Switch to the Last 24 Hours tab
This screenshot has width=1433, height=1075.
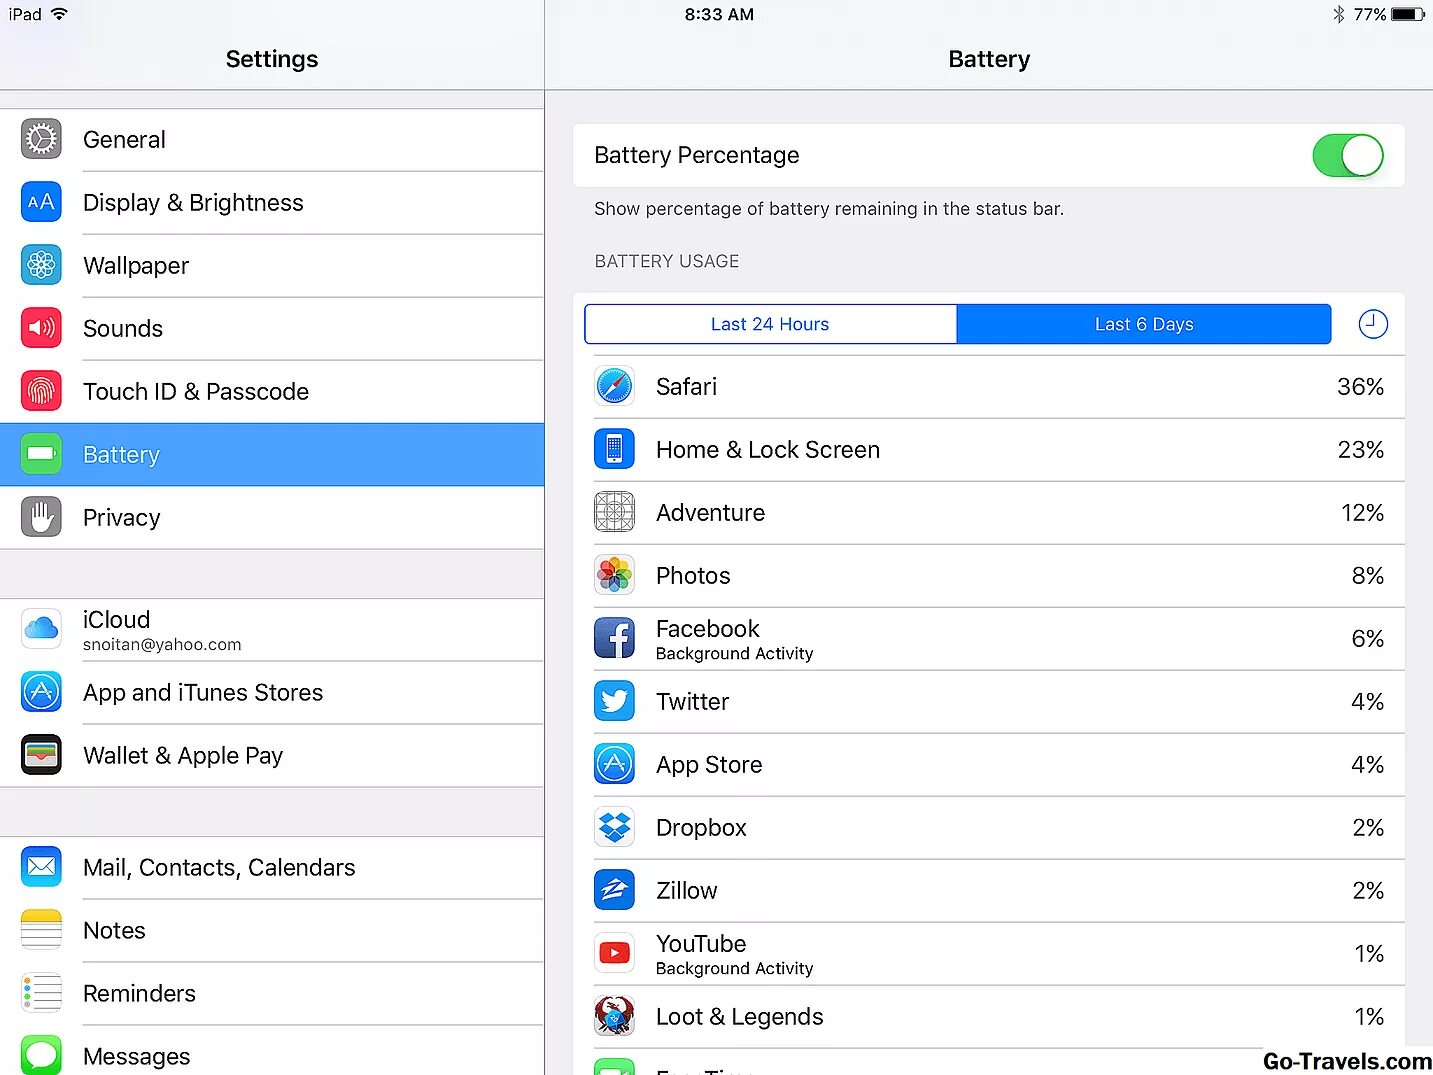pyautogui.click(x=770, y=324)
